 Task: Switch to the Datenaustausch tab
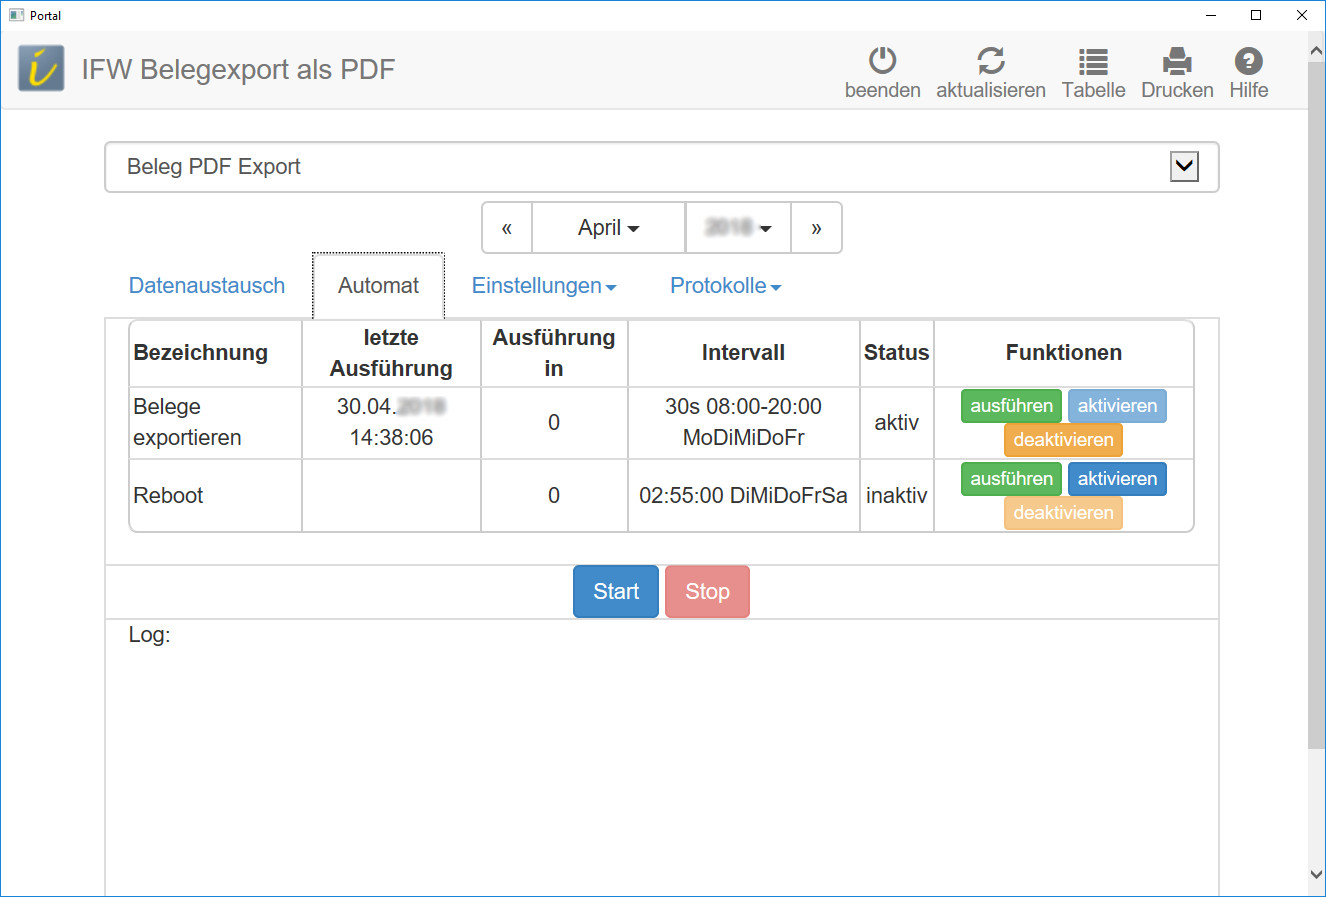point(207,286)
